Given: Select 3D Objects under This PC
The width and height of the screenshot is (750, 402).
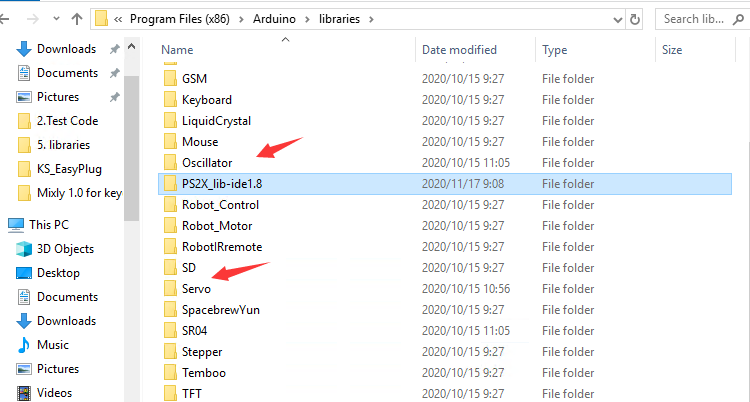Looking at the screenshot, I should (65, 249).
